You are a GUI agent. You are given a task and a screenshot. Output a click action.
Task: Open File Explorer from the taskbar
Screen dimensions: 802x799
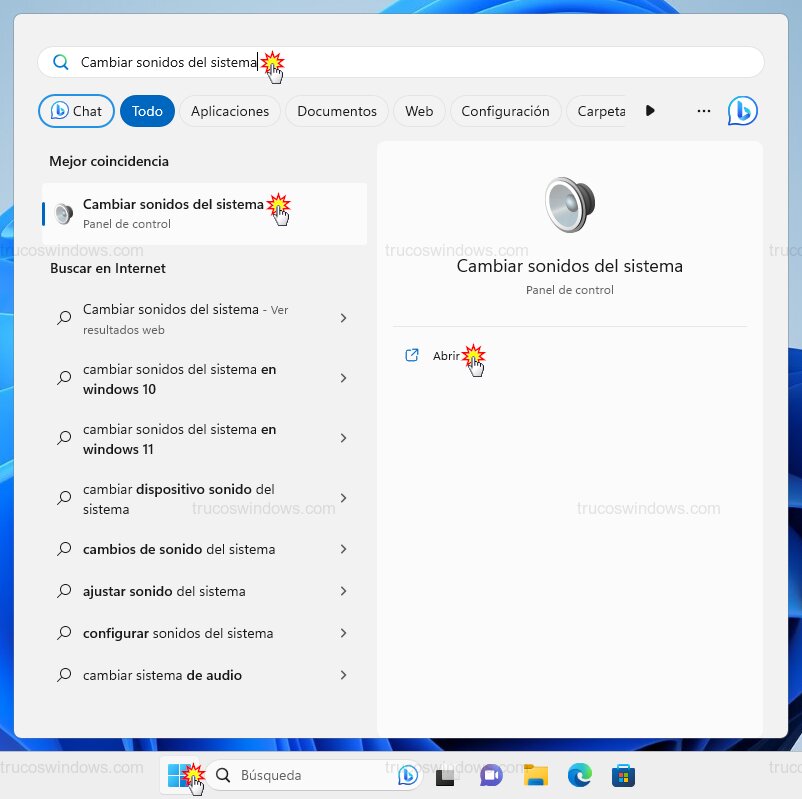click(534, 775)
